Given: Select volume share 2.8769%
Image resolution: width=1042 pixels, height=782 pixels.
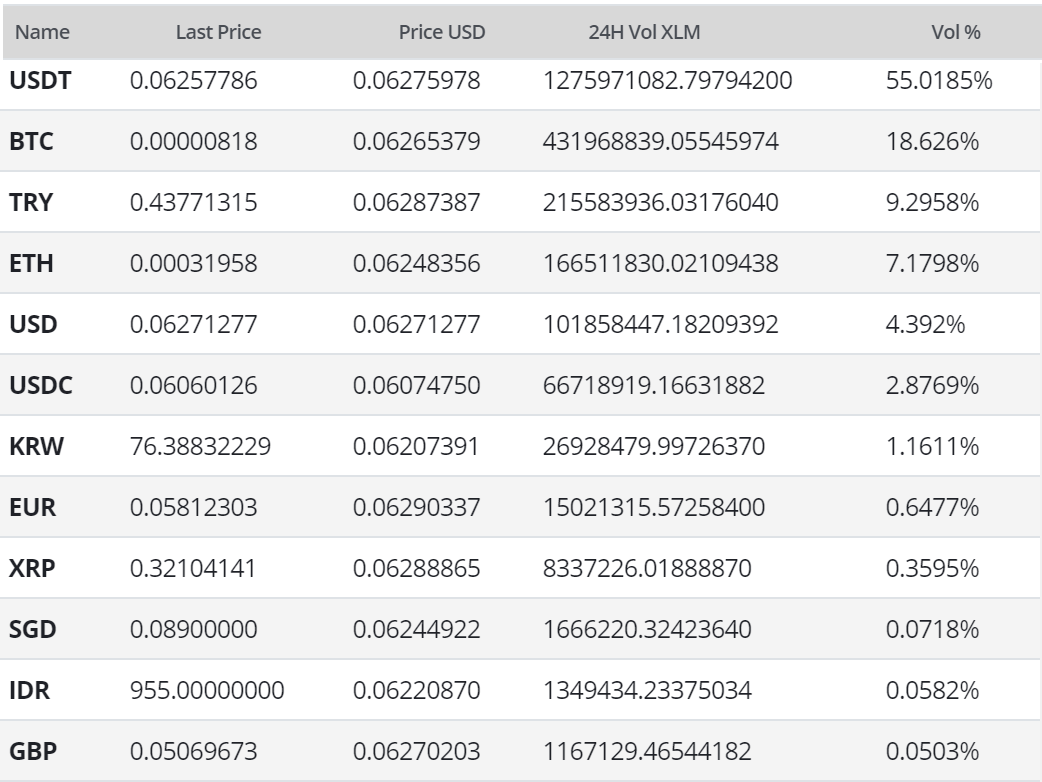Looking at the screenshot, I should pos(932,385).
